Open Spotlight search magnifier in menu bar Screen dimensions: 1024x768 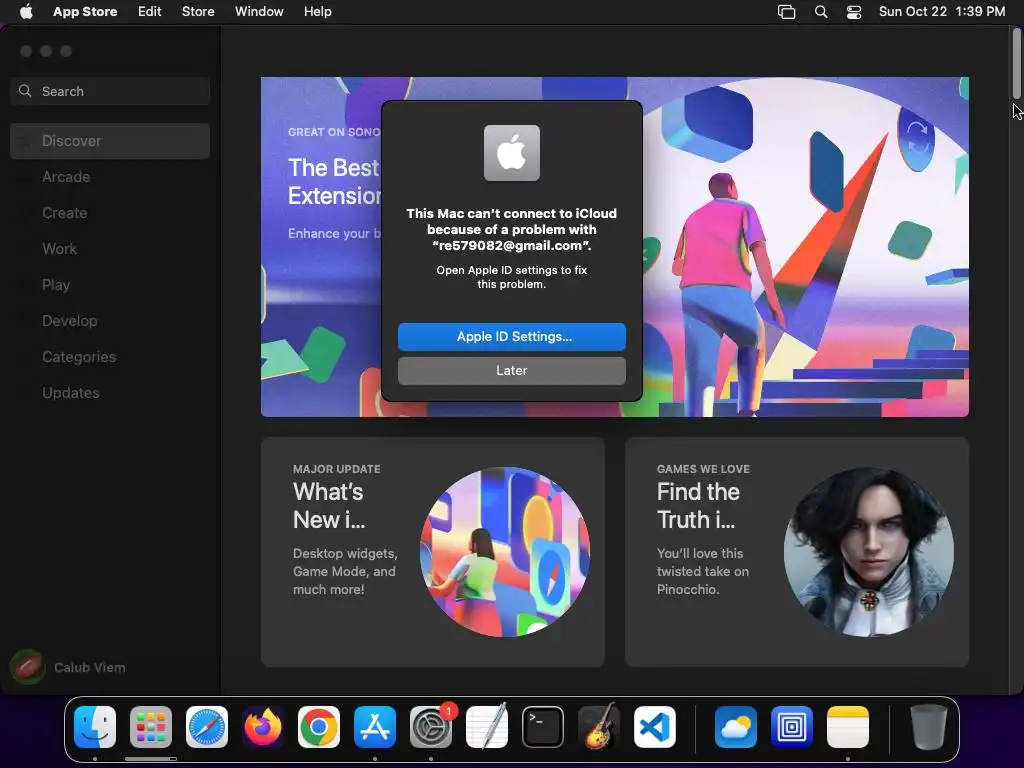coord(821,12)
